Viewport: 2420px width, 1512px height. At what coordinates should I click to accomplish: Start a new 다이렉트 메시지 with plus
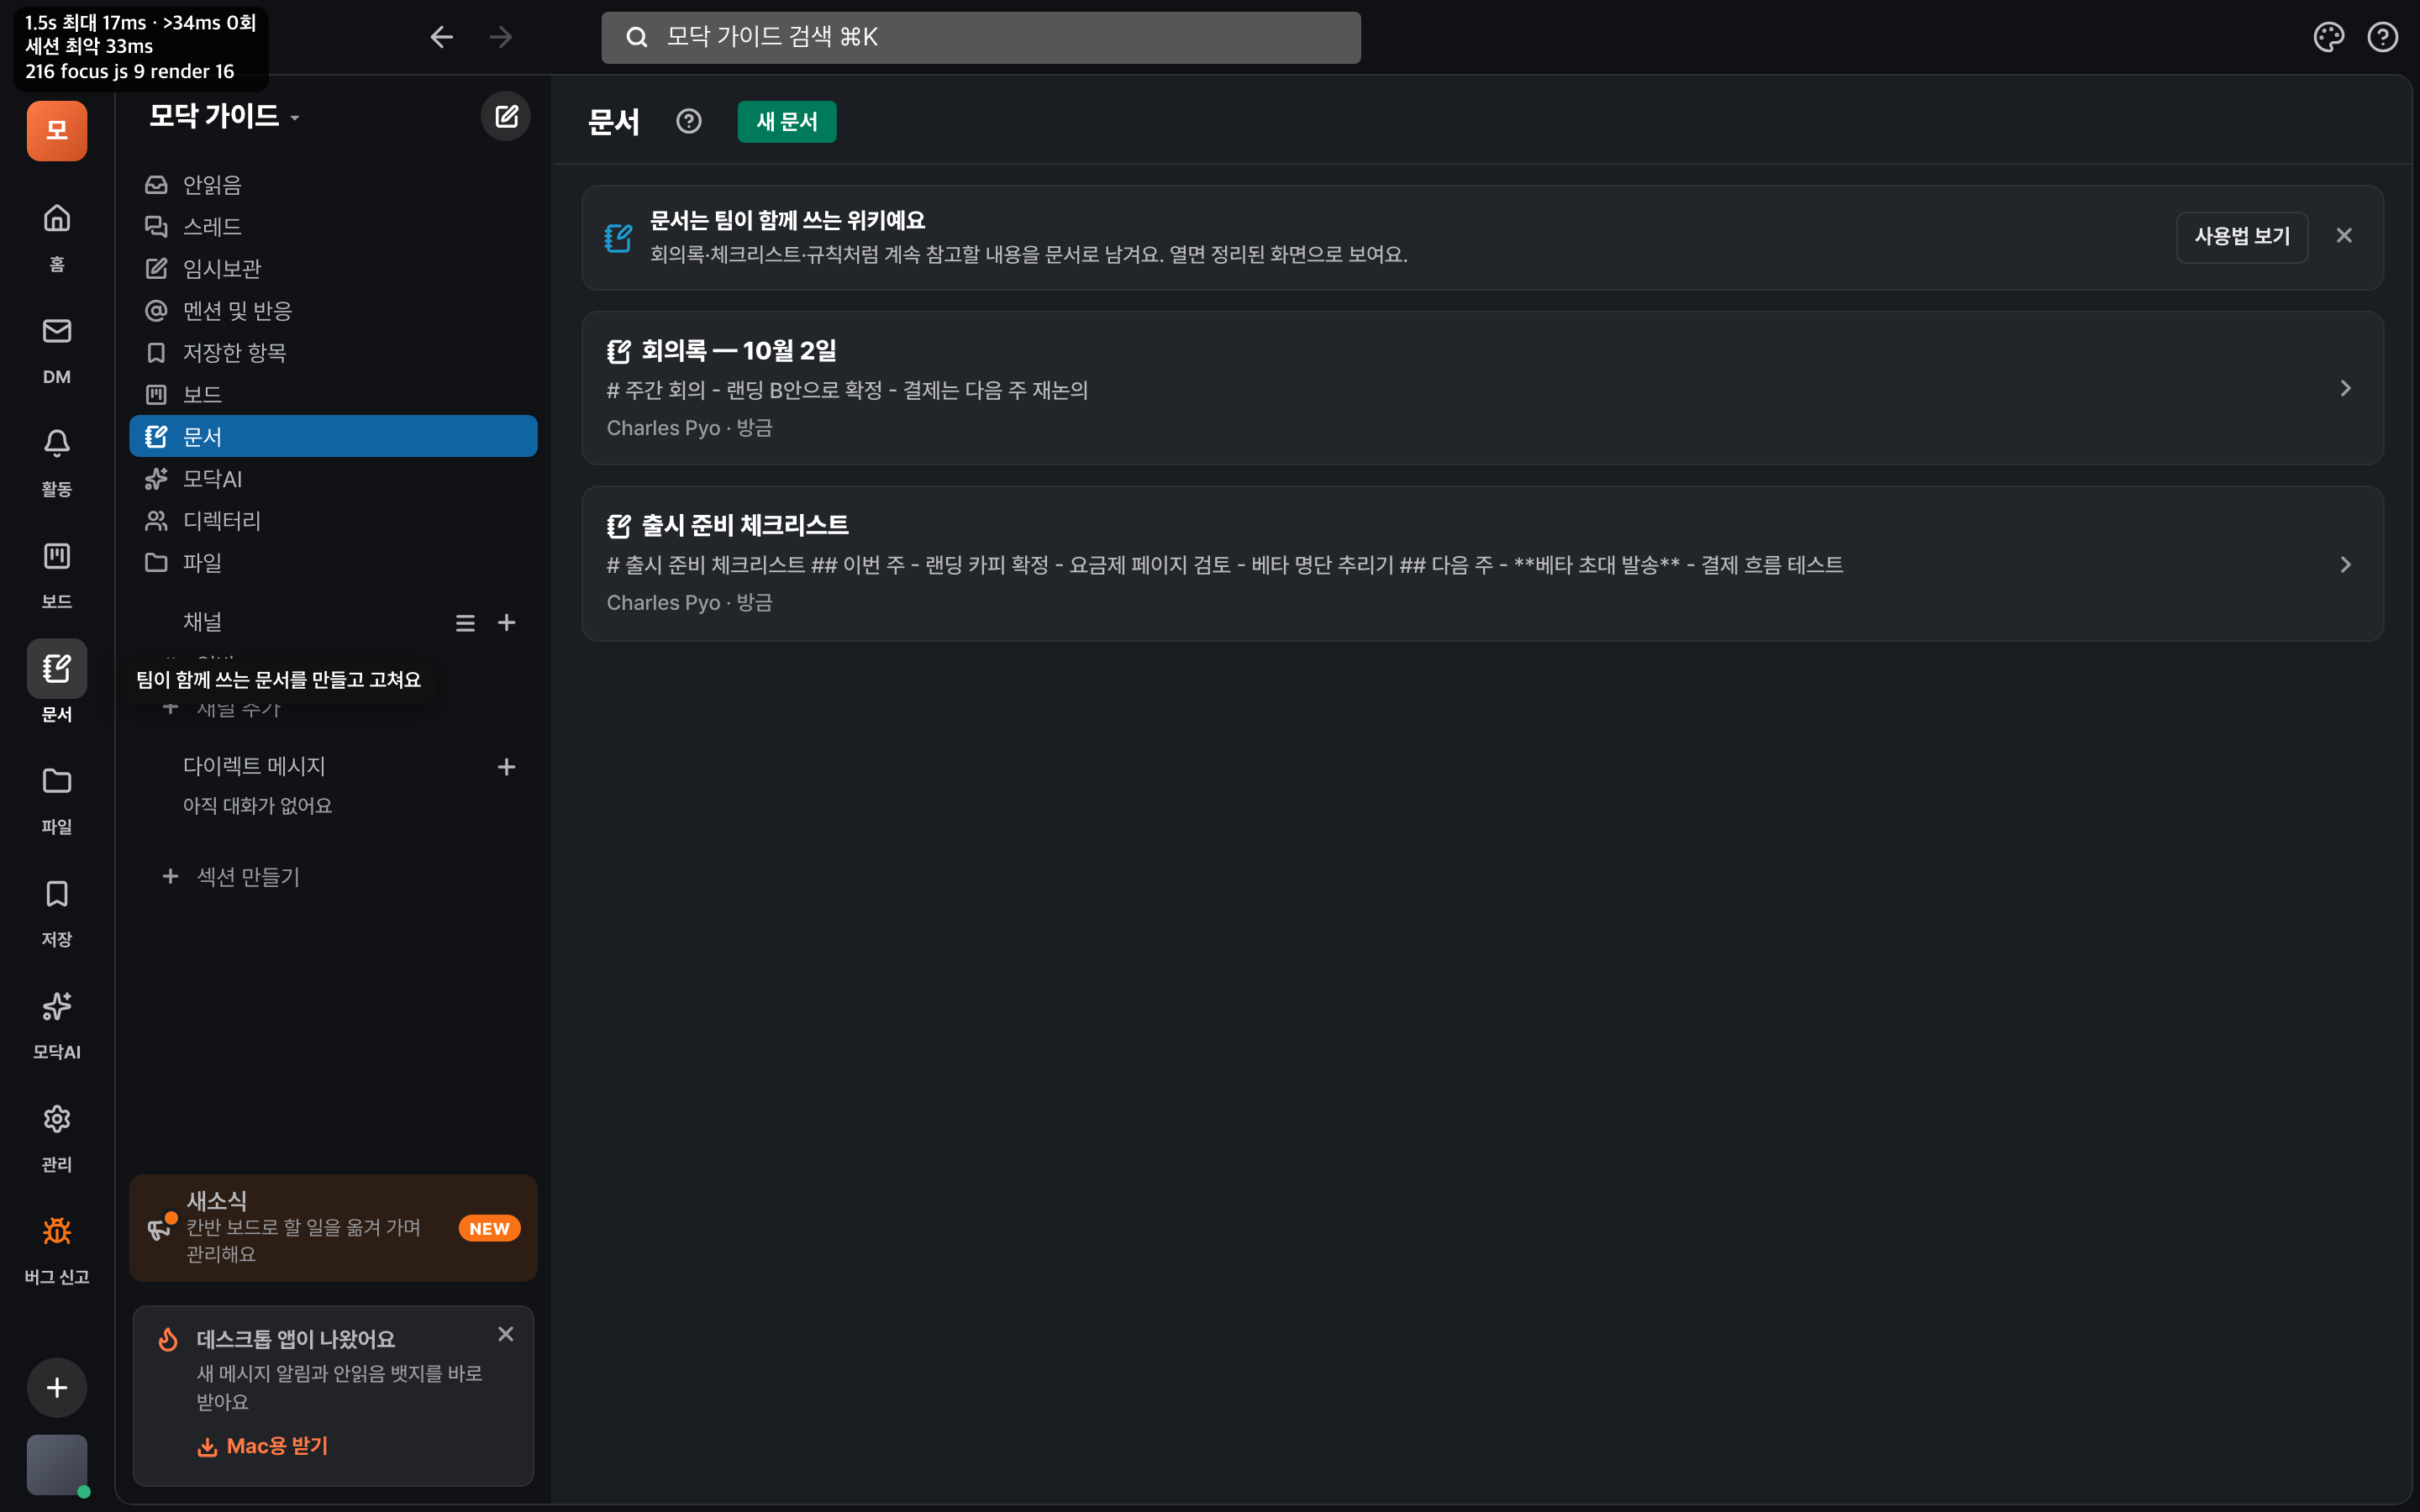pyautogui.click(x=507, y=767)
